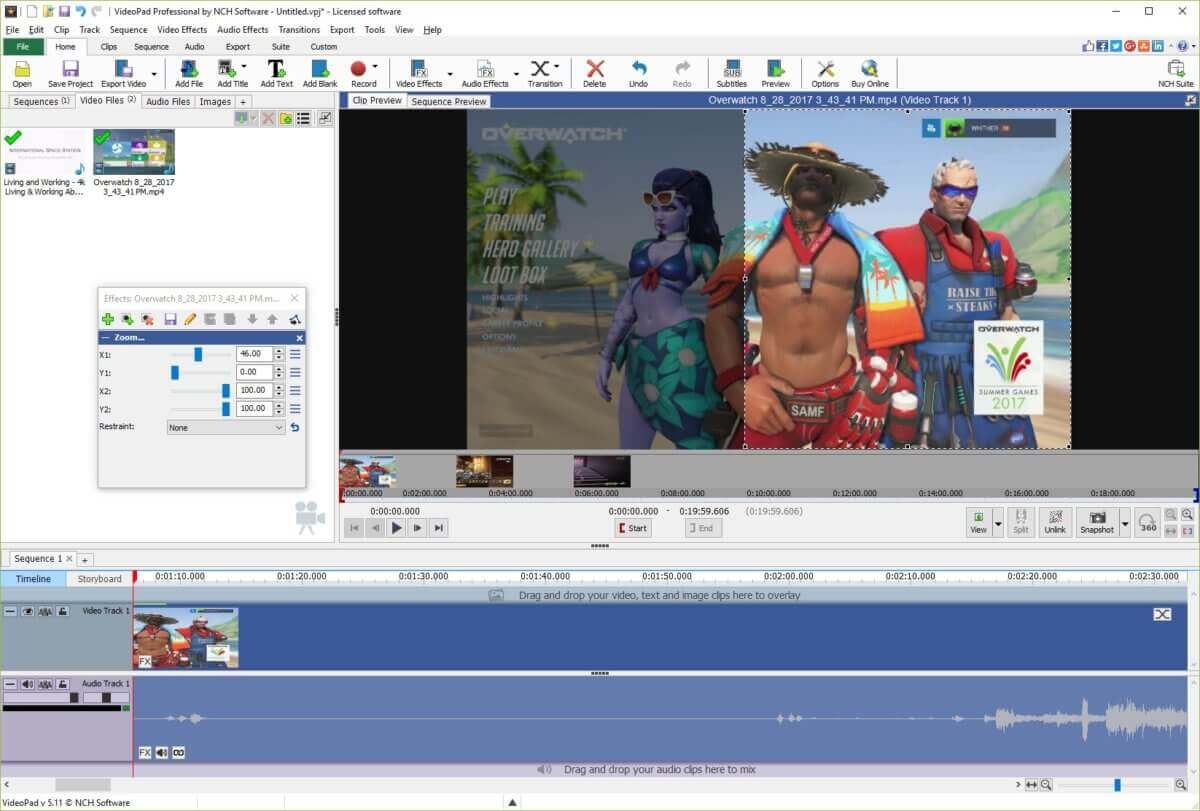Switch to Storyboard view
The image size is (1200, 811).
pos(100,579)
